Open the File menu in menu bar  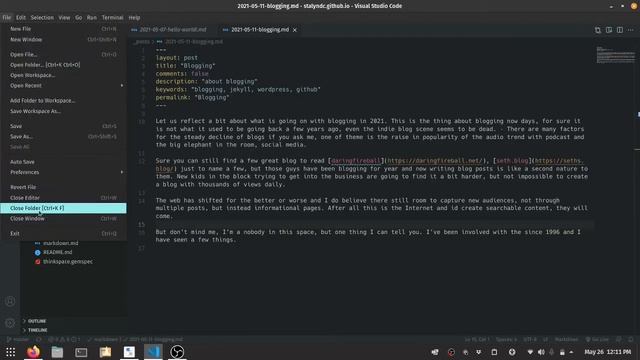7,18
